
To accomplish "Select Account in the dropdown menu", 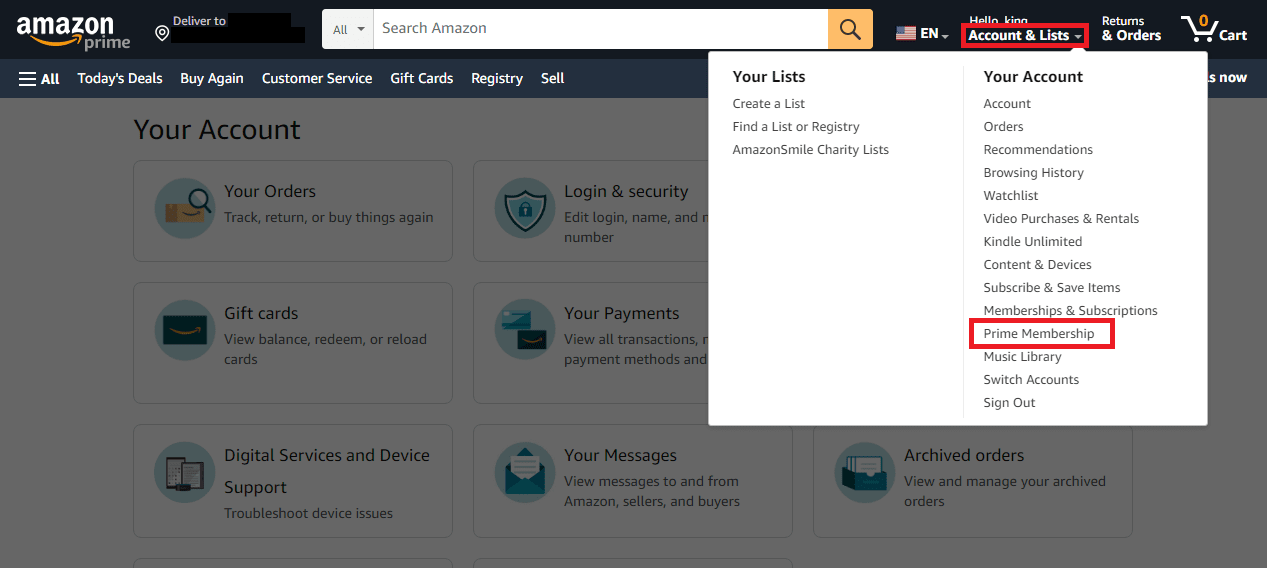I will point(1007,104).
